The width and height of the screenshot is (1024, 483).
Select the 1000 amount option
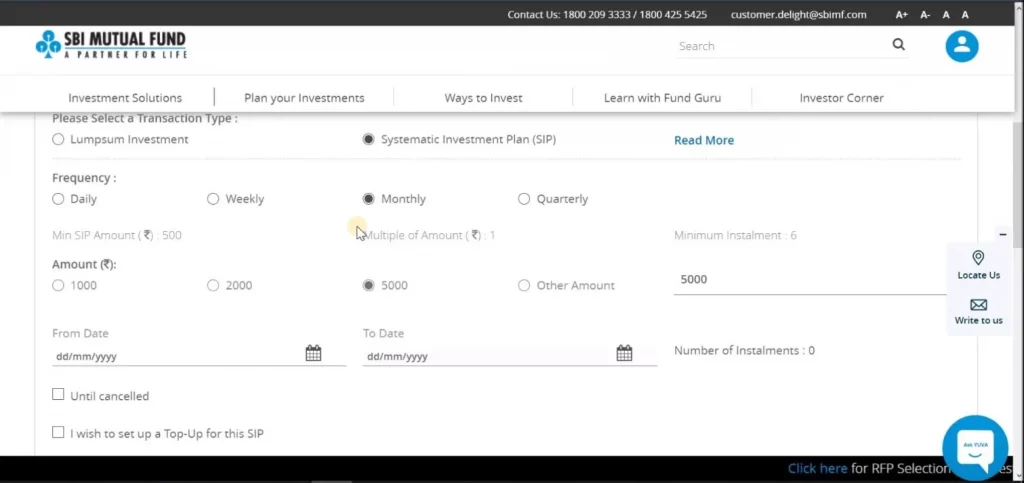coord(58,285)
